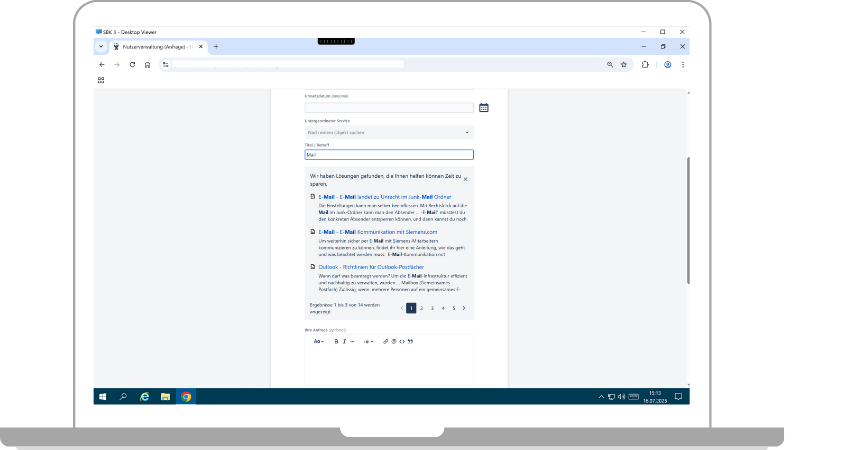850x450 pixels.
Task: Open the Chrome profile avatar
Action: [x=668, y=65]
